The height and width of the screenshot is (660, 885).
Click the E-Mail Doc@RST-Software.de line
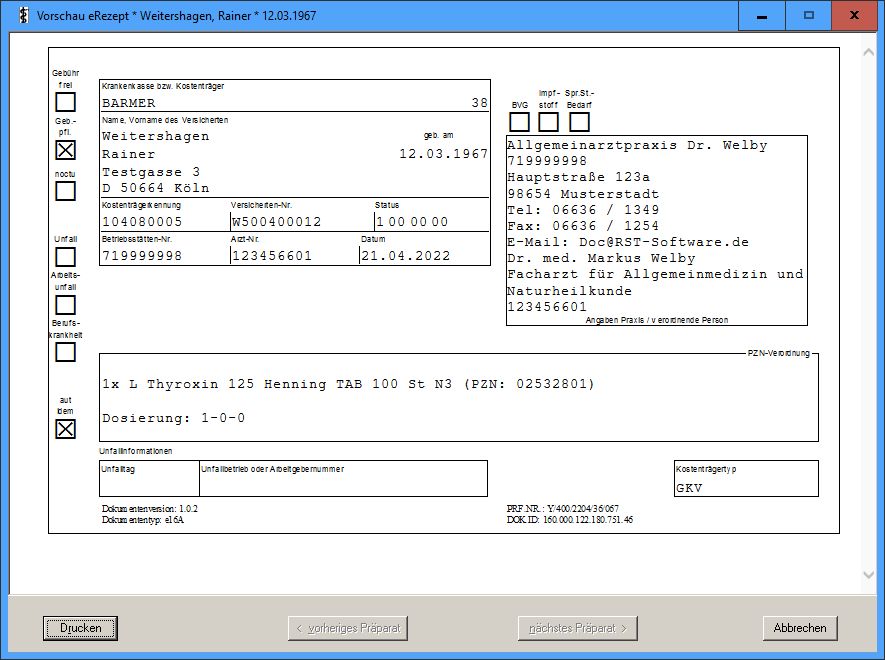(x=628, y=242)
